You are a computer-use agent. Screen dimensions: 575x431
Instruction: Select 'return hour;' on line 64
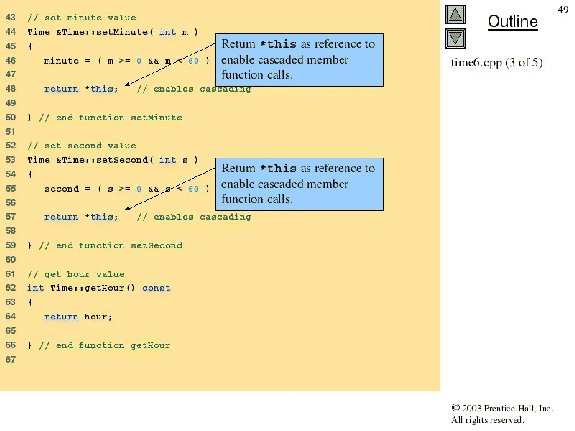(x=78, y=317)
